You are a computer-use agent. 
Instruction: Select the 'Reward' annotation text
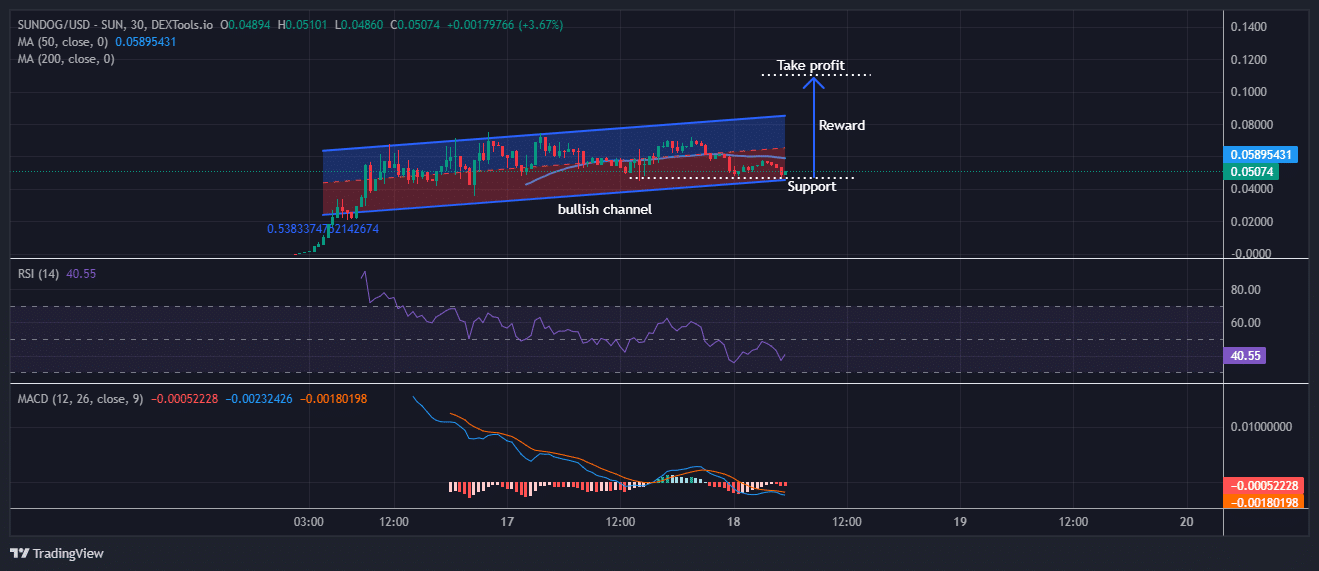point(842,126)
